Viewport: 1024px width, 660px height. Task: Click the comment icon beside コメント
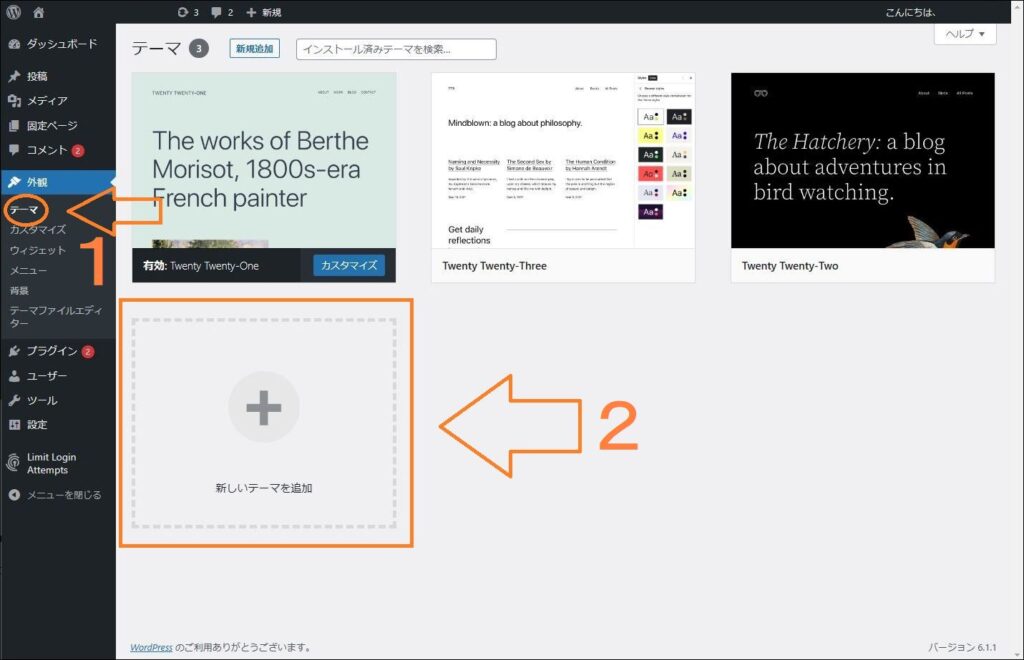(14, 149)
